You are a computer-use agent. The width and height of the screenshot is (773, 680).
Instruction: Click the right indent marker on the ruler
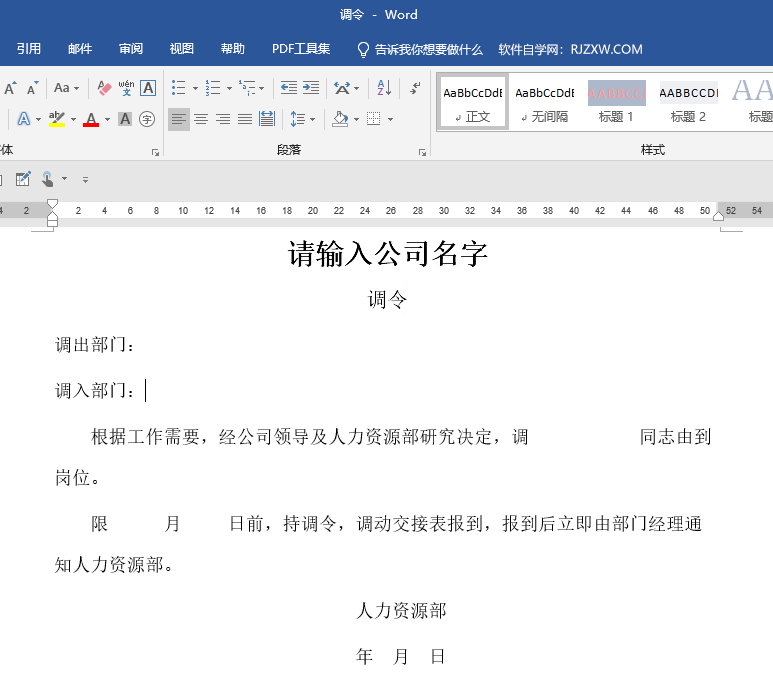pyautogui.click(x=718, y=215)
